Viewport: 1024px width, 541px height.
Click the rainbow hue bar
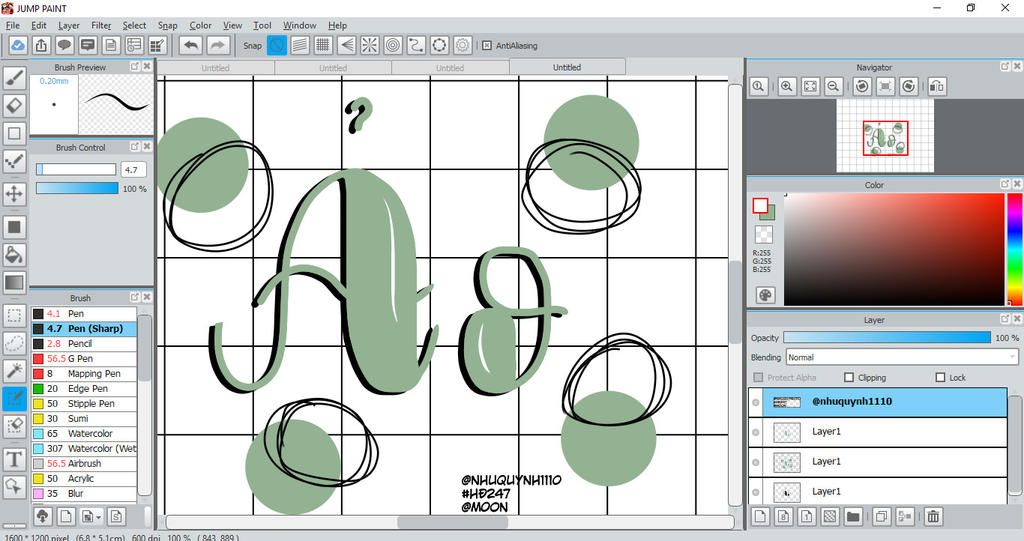coord(1015,250)
